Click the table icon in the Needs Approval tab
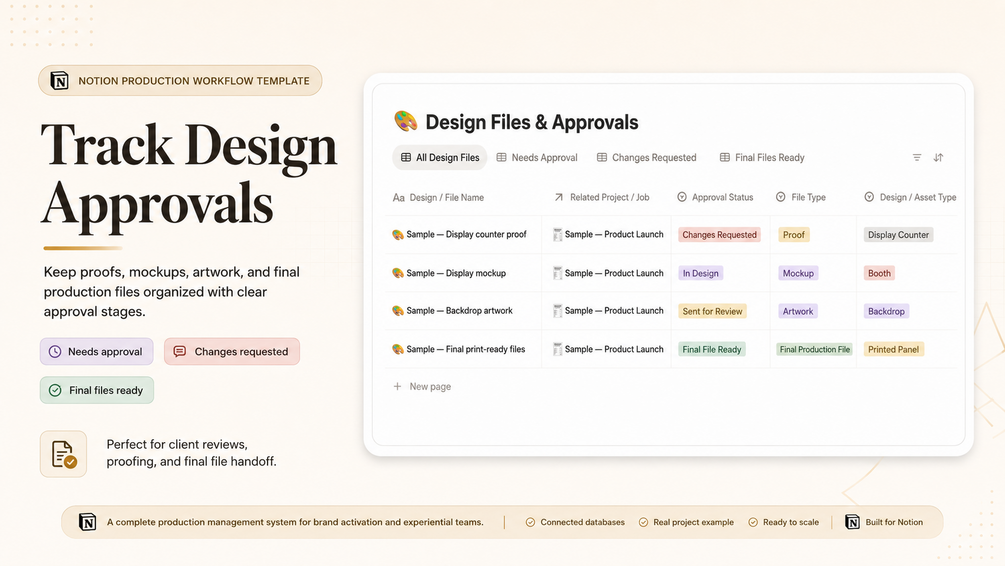Image resolution: width=1005 pixels, height=566 pixels. click(x=501, y=157)
